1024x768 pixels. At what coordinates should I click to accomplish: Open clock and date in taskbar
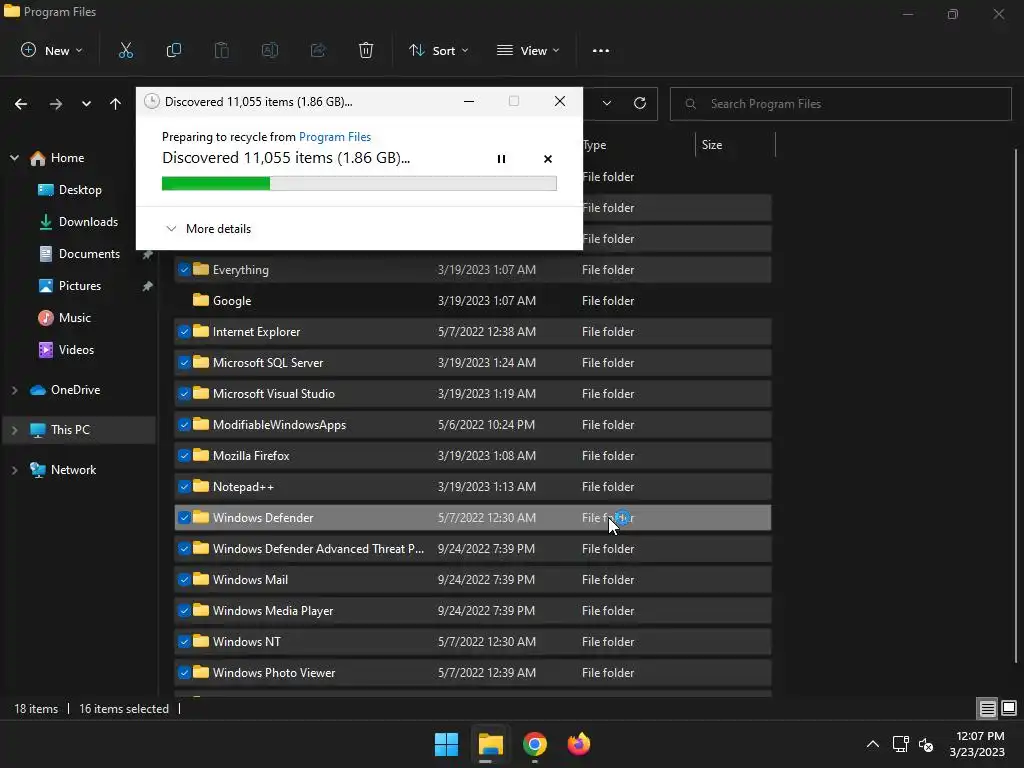click(977, 744)
